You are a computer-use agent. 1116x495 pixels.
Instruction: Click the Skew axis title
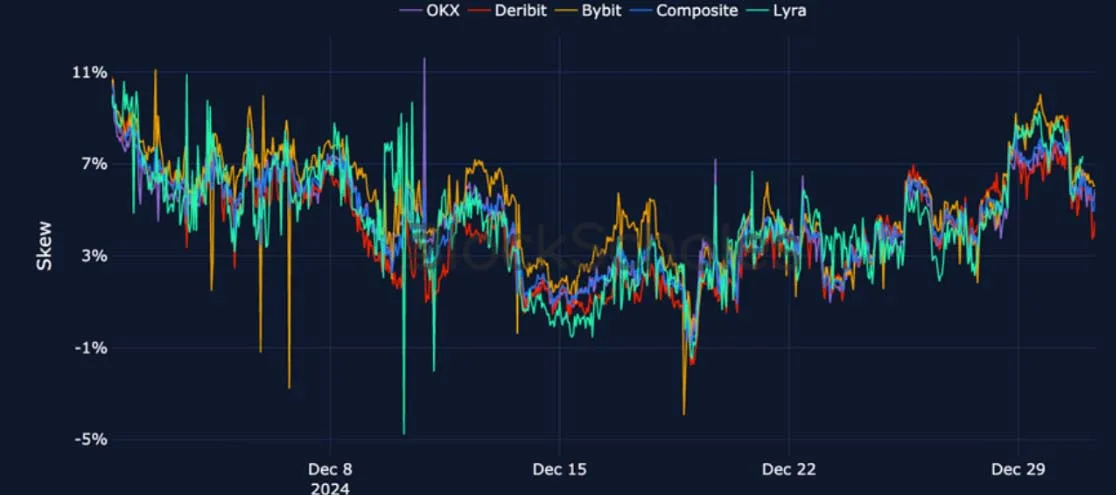(x=44, y=246)
